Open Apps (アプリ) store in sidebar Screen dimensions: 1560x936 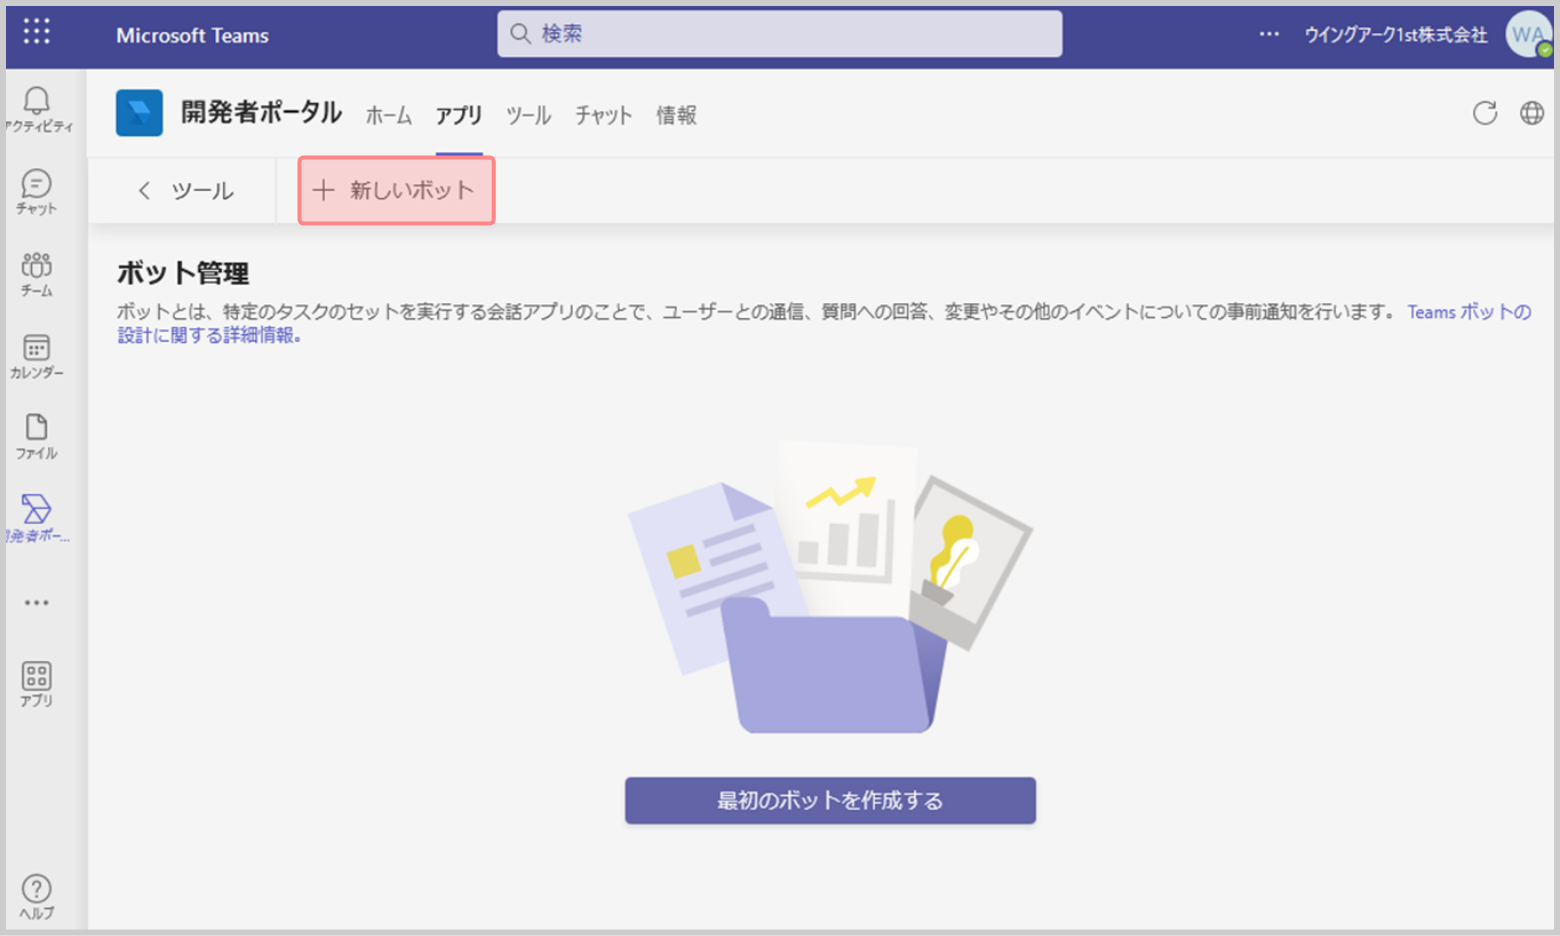point(37,684)
